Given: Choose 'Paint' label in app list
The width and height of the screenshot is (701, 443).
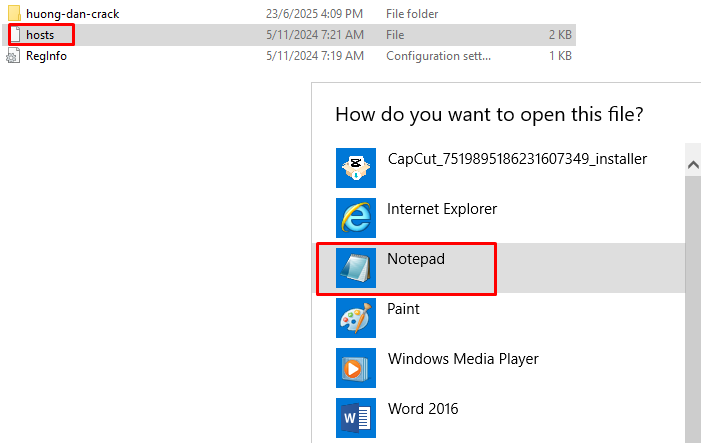Looking at the screenshot, I should coord(403,309).
